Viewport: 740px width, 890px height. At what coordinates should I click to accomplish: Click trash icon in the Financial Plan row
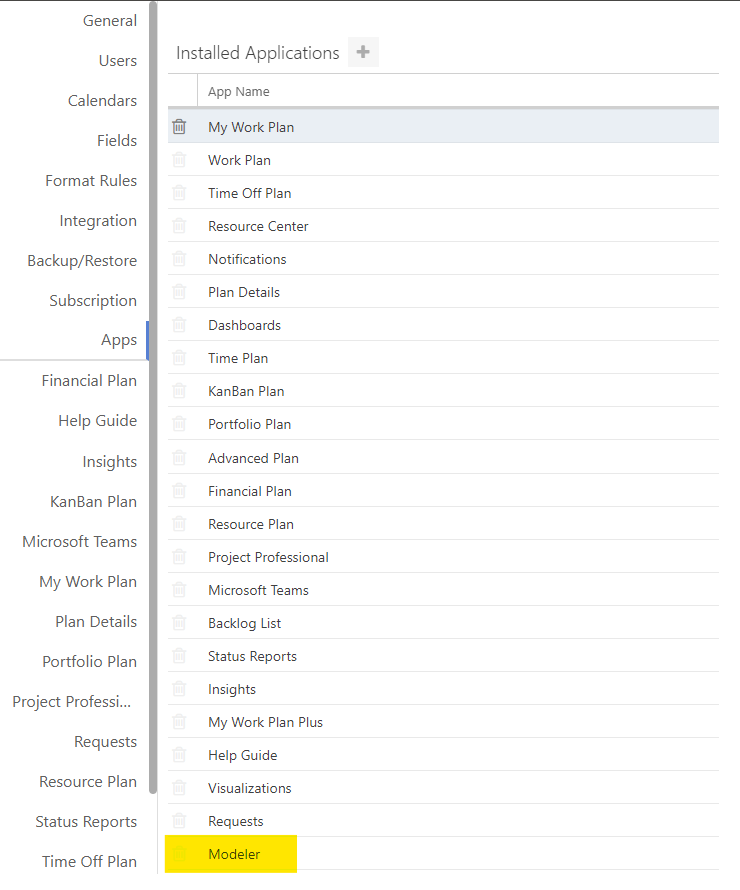click(x=179, y=490)
